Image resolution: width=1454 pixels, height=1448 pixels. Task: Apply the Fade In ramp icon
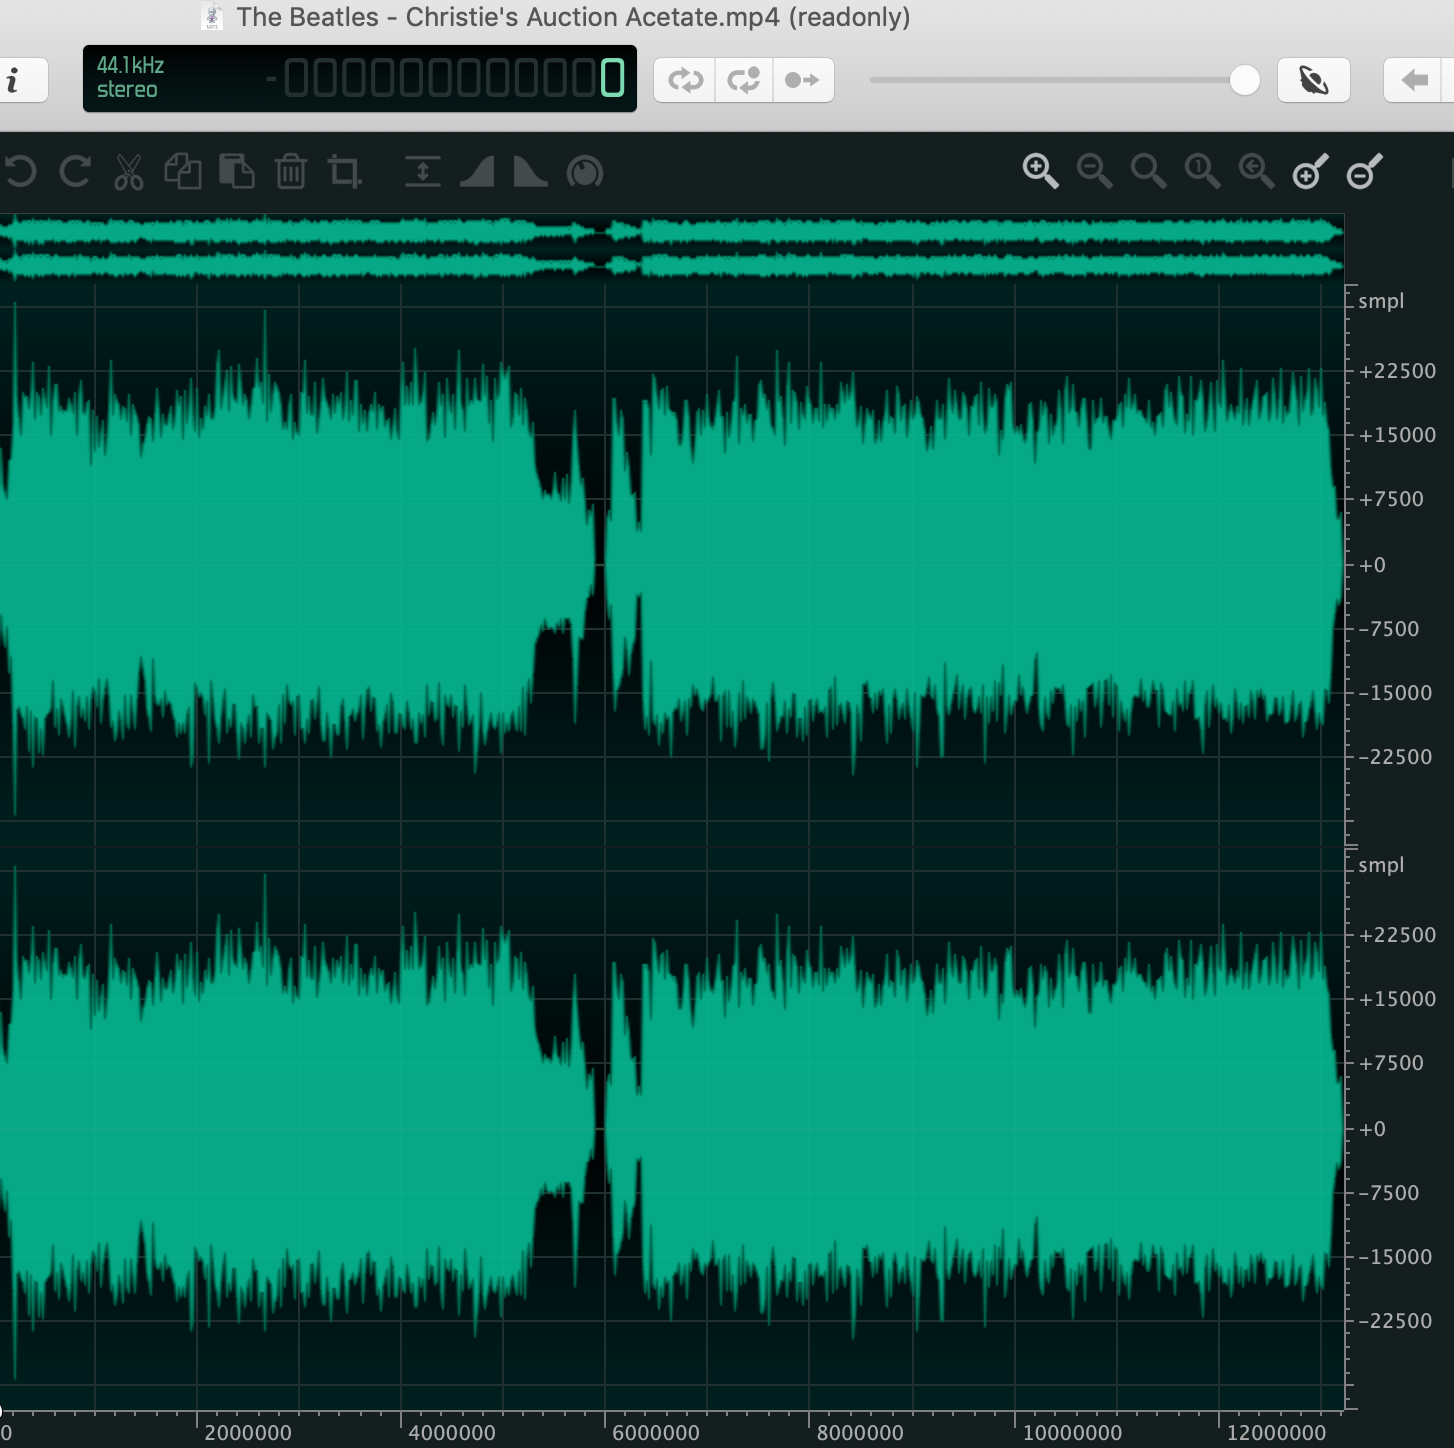(477, 172)
